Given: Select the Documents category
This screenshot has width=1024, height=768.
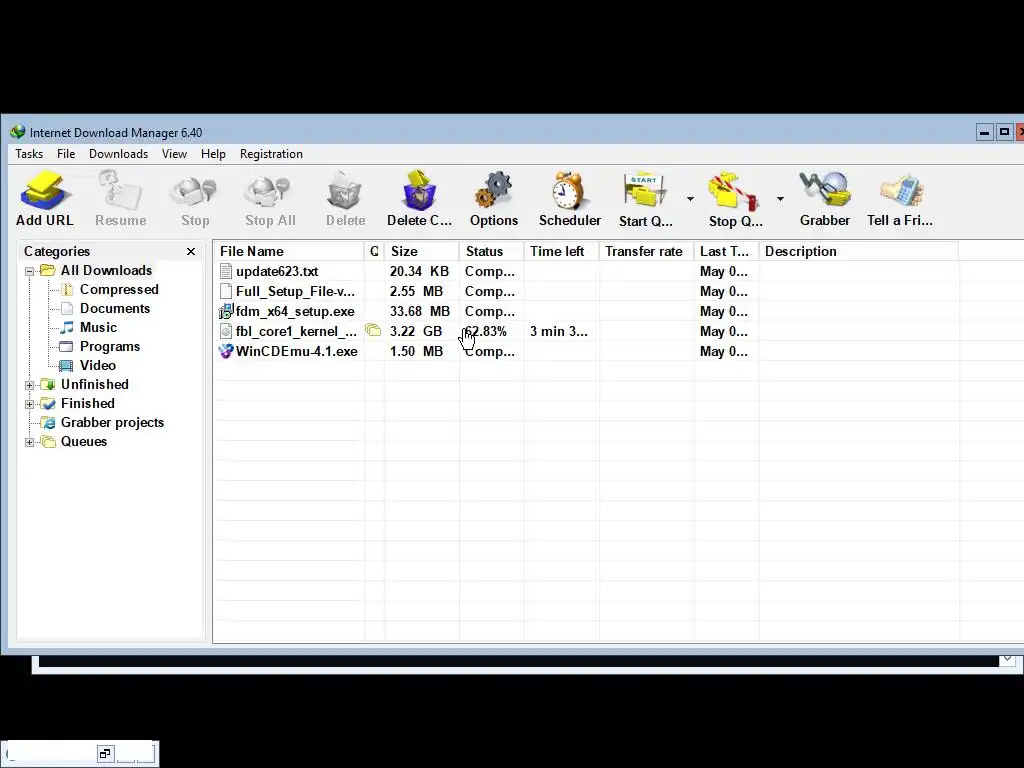Looking at the screenshot, I should coord(115,308).
